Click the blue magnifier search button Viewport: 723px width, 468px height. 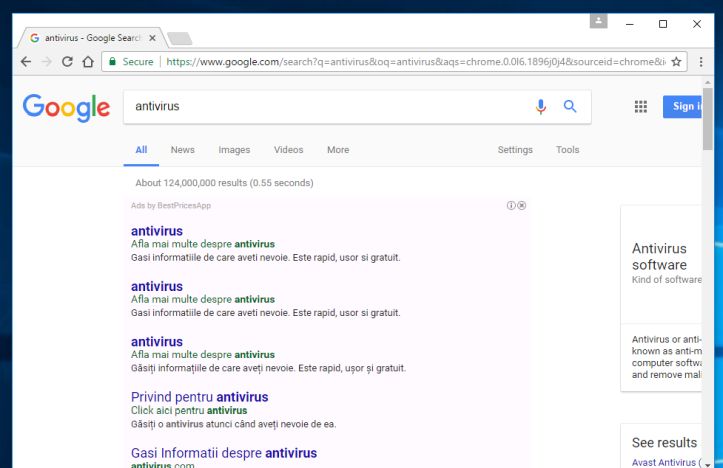click(570, 107)
